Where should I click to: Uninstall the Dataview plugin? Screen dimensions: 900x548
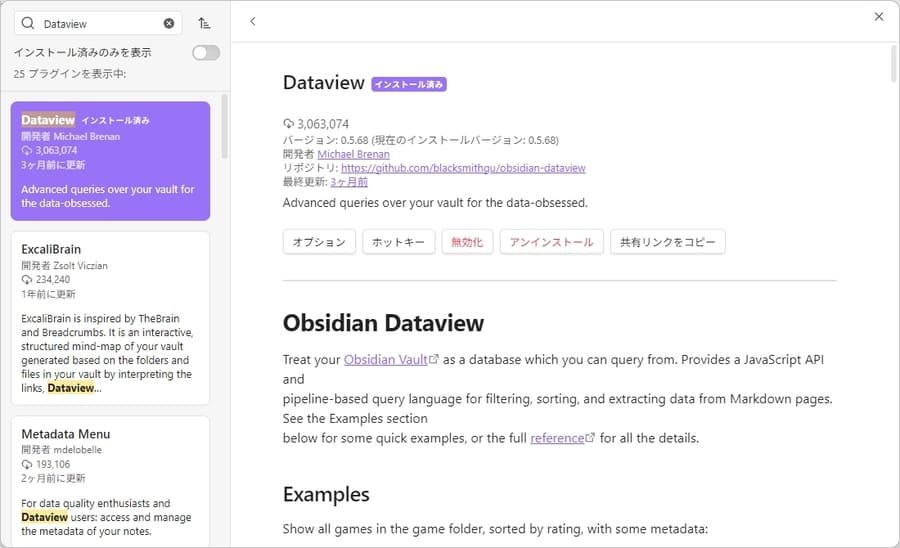[552, 242]
